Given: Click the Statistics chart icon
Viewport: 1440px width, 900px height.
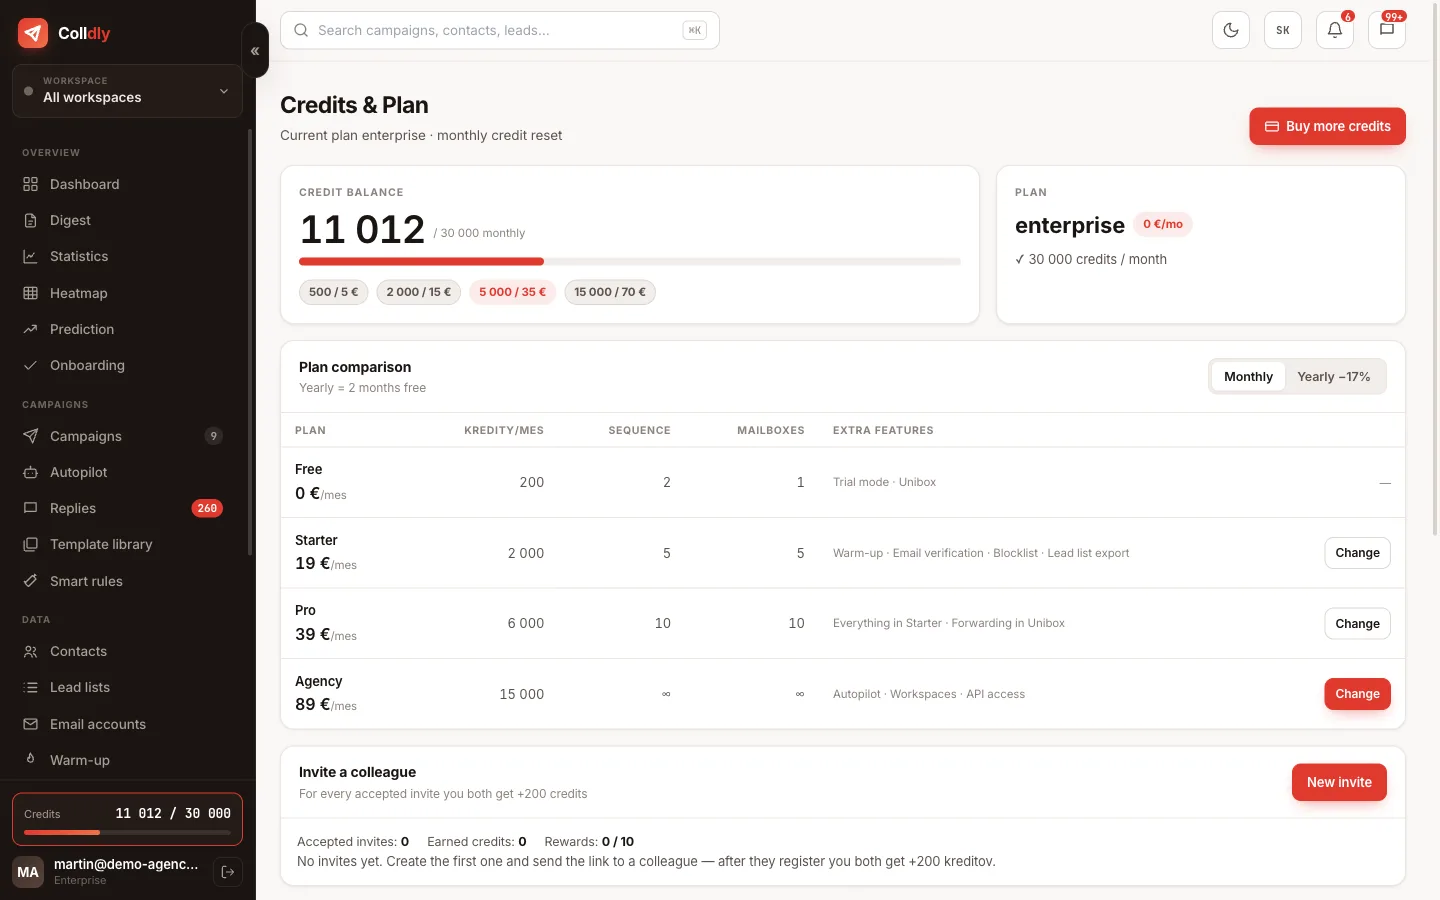Looking at the screenshot, I should 31,256.
